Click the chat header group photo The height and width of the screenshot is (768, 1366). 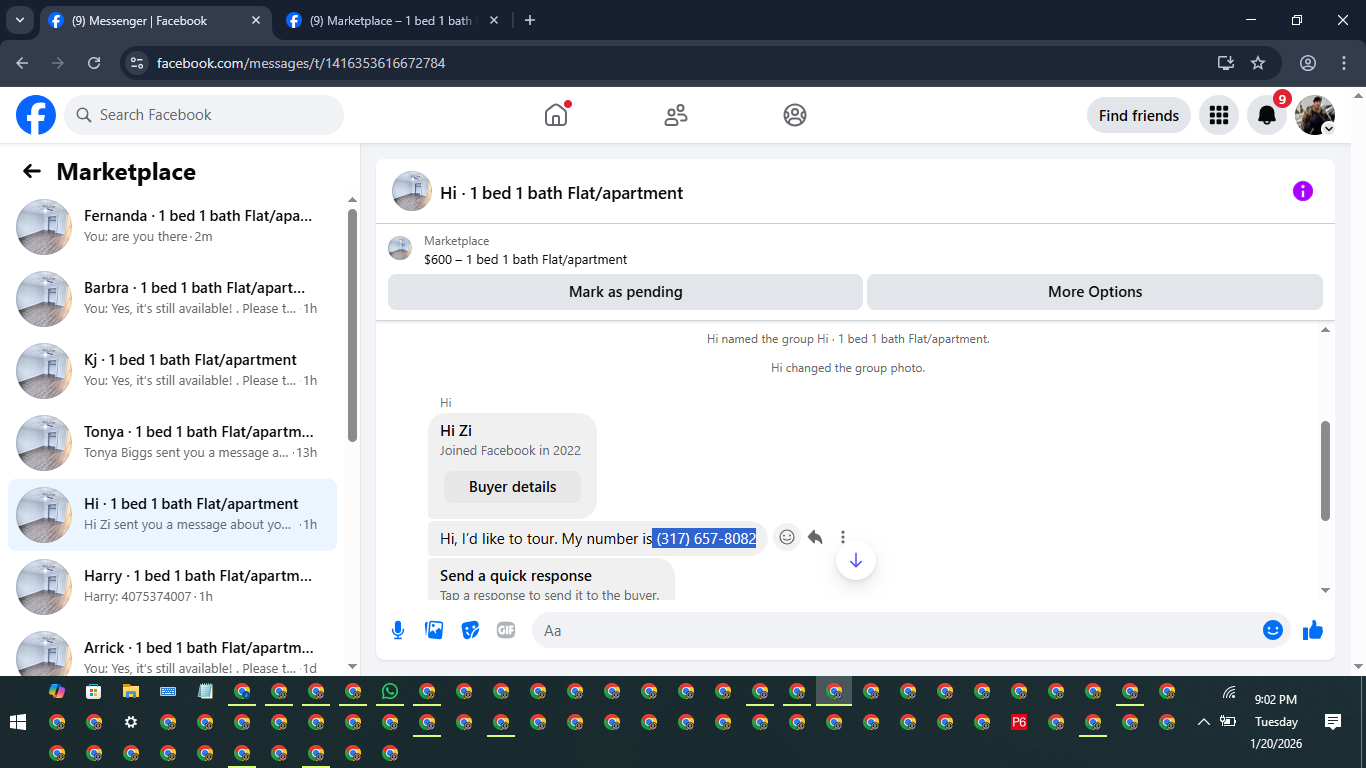point(412,191)
